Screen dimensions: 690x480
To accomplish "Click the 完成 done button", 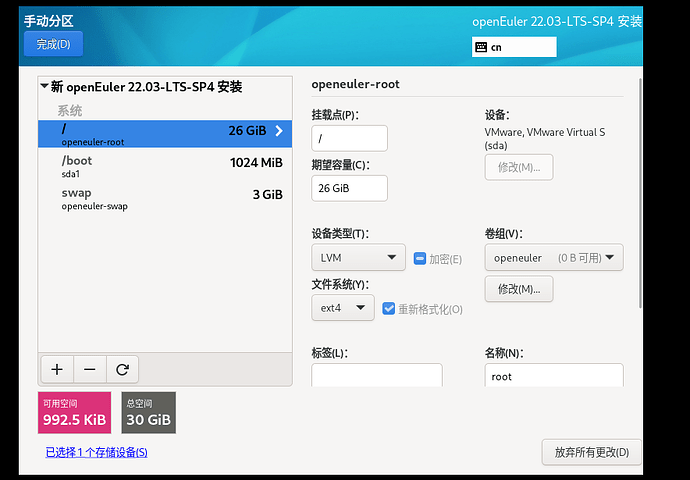I will pos(53,44).
